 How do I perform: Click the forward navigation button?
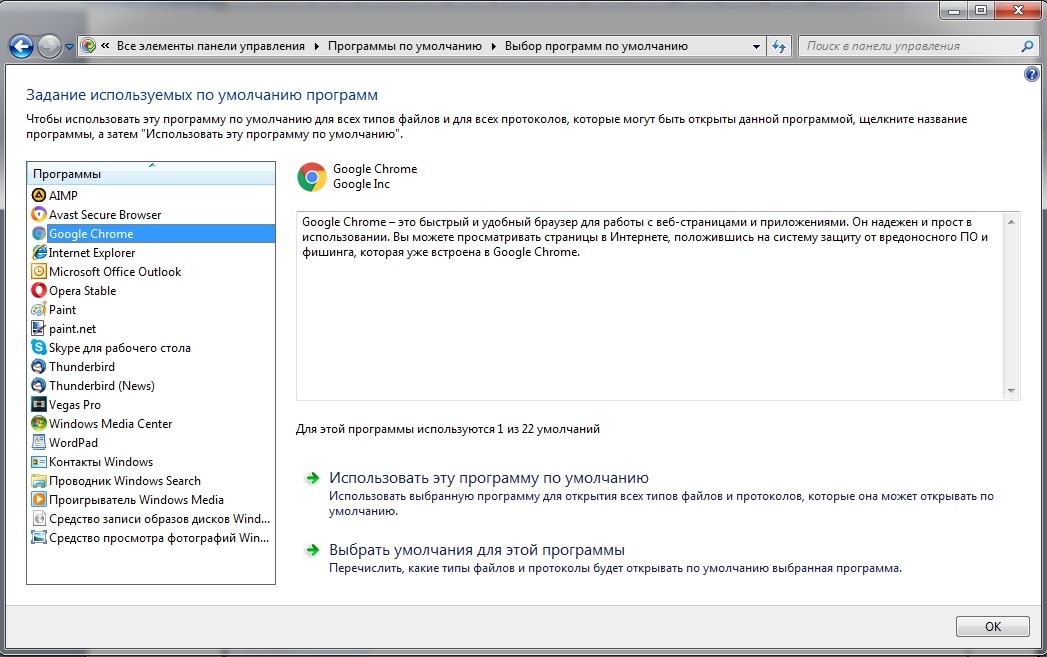pyautogui.click(x=49, y=46)
